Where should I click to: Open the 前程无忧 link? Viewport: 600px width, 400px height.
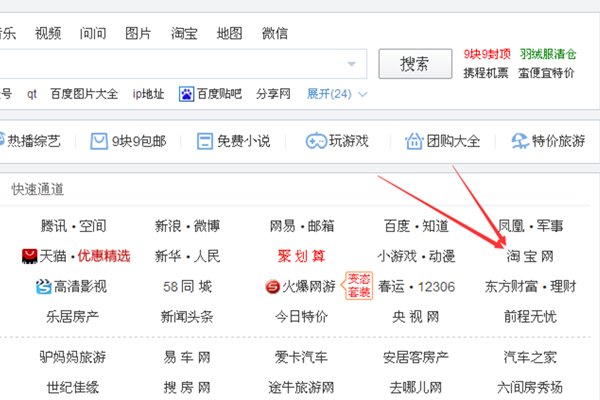530,317
